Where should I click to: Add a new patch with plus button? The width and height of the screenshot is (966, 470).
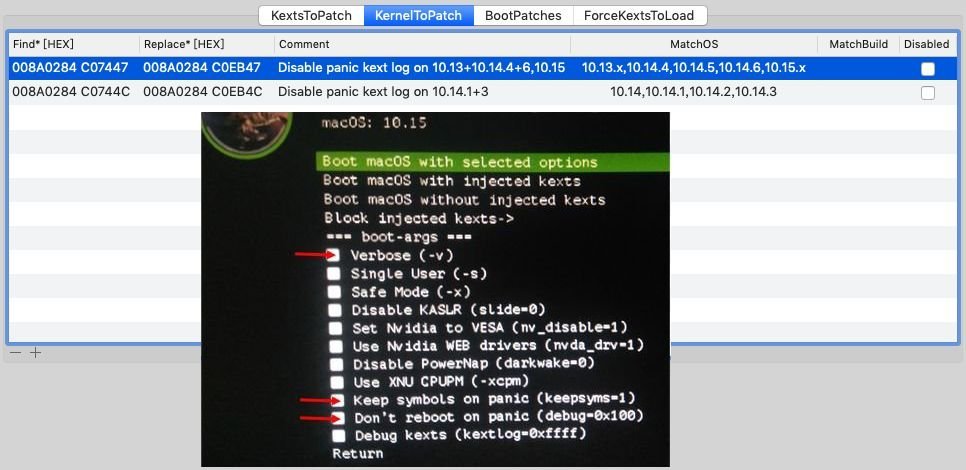36,352
